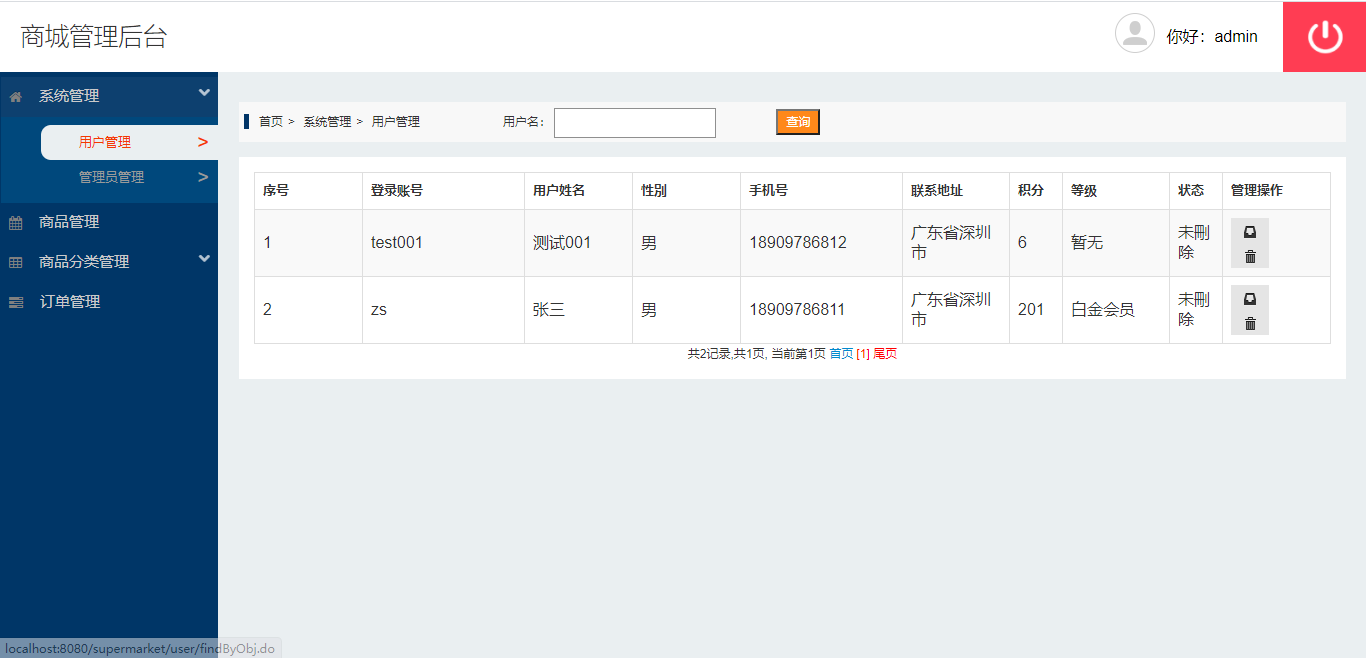Image resolution: width=1366 pixels, height=658 pixels.
Task: Click 系统管理 in the breadcrumb
Action: pos(327,122)
